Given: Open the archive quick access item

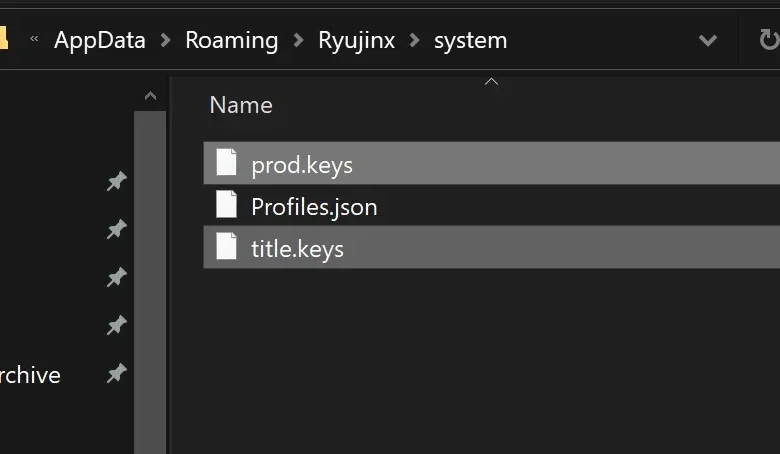Looking at the screenshot, I should (x=30, y=375).
